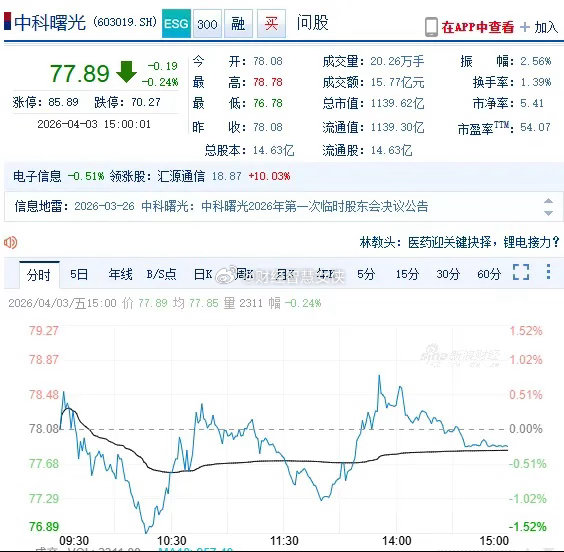Open 在APP中查看 link
564x552 pixels.
coord(478,27)
